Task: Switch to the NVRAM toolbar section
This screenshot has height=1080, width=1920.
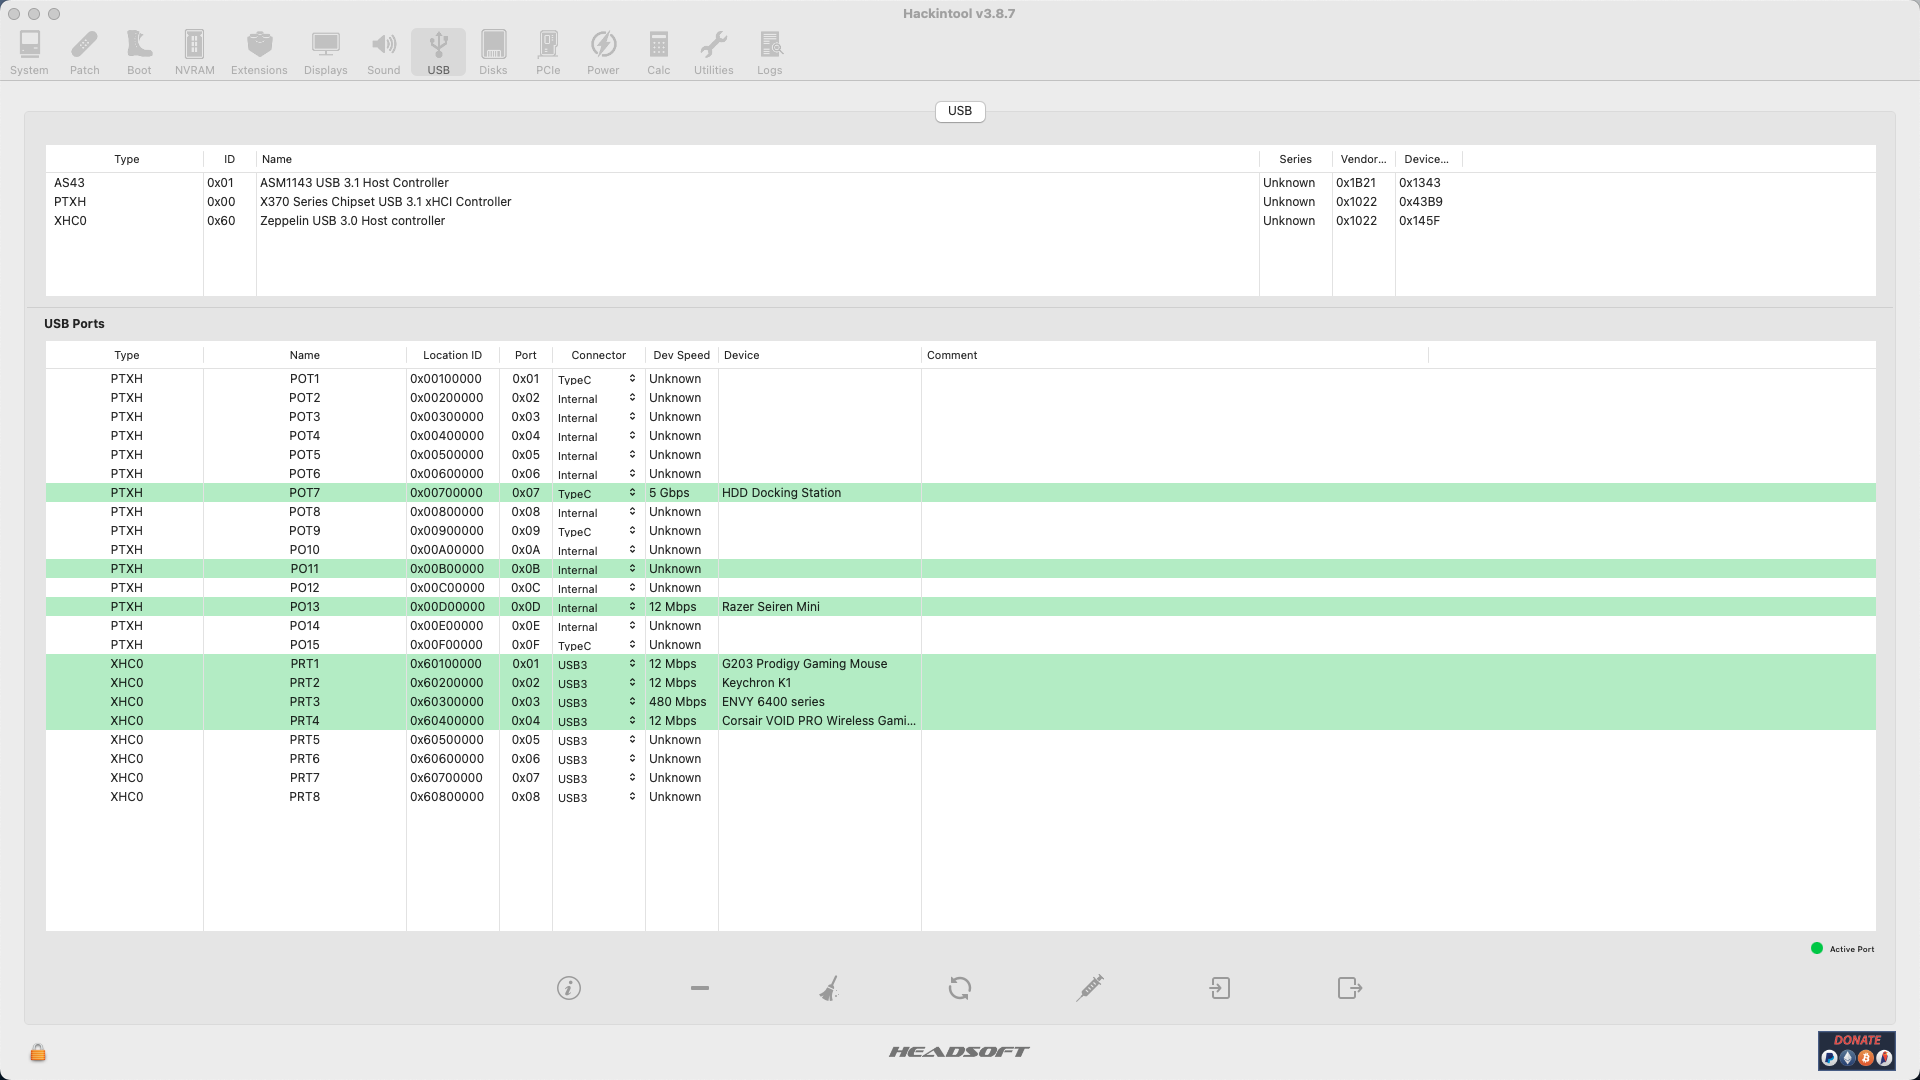Action: click(x=194, y=52)
